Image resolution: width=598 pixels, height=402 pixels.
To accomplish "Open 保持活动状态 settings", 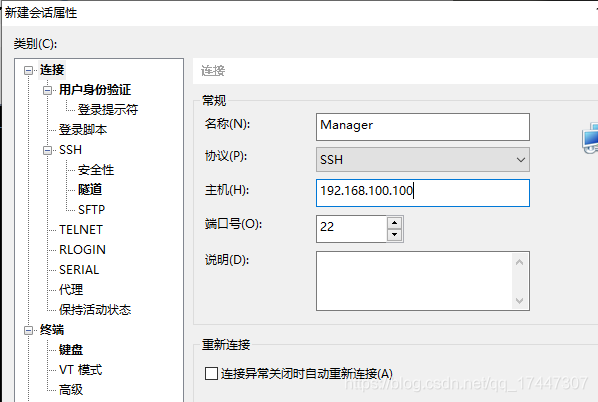I will coord(95,310).
